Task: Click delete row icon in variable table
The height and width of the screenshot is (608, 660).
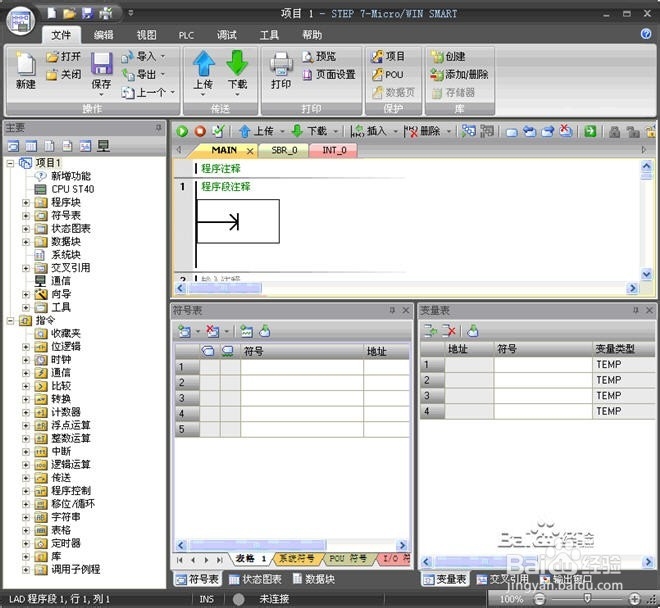Action: (x=449, y=331)
